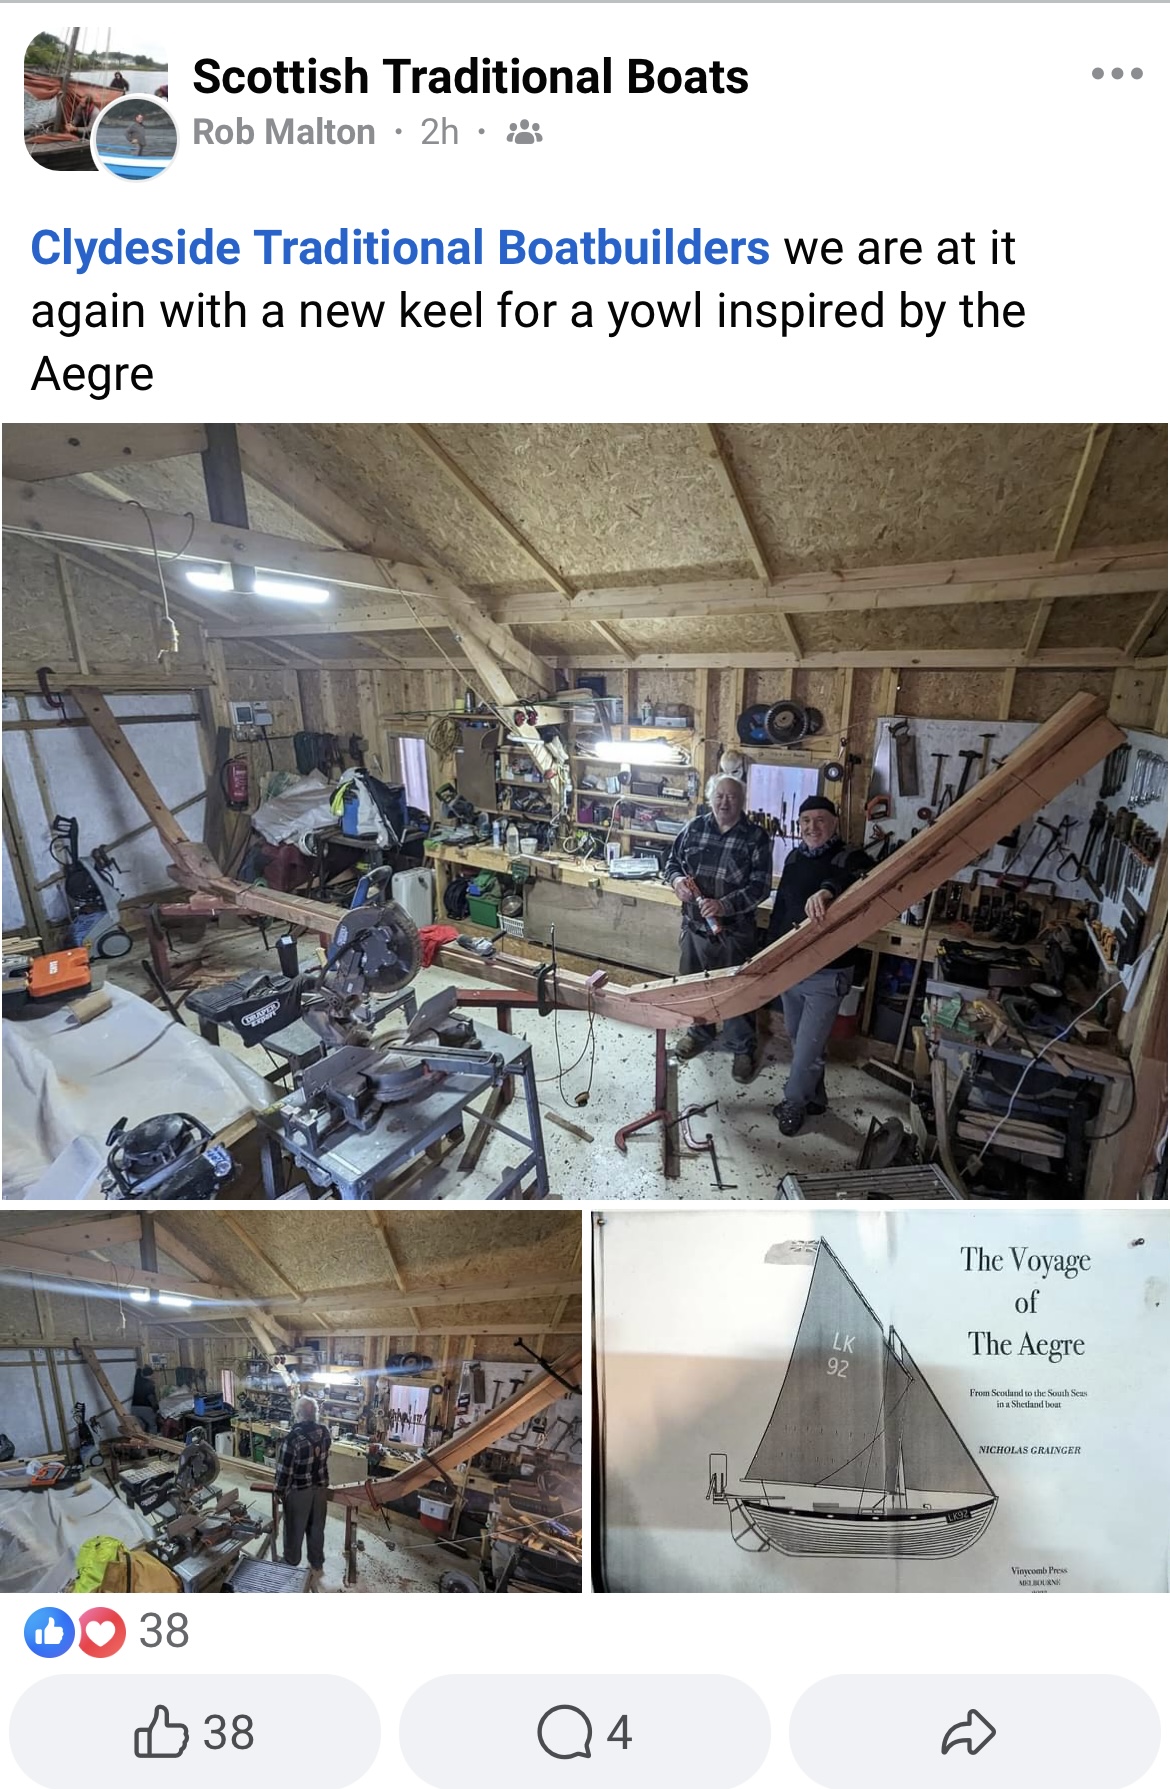
Task: Open Clydeside Traditional Boatbuilders tagged page
Action: point(400,248)
